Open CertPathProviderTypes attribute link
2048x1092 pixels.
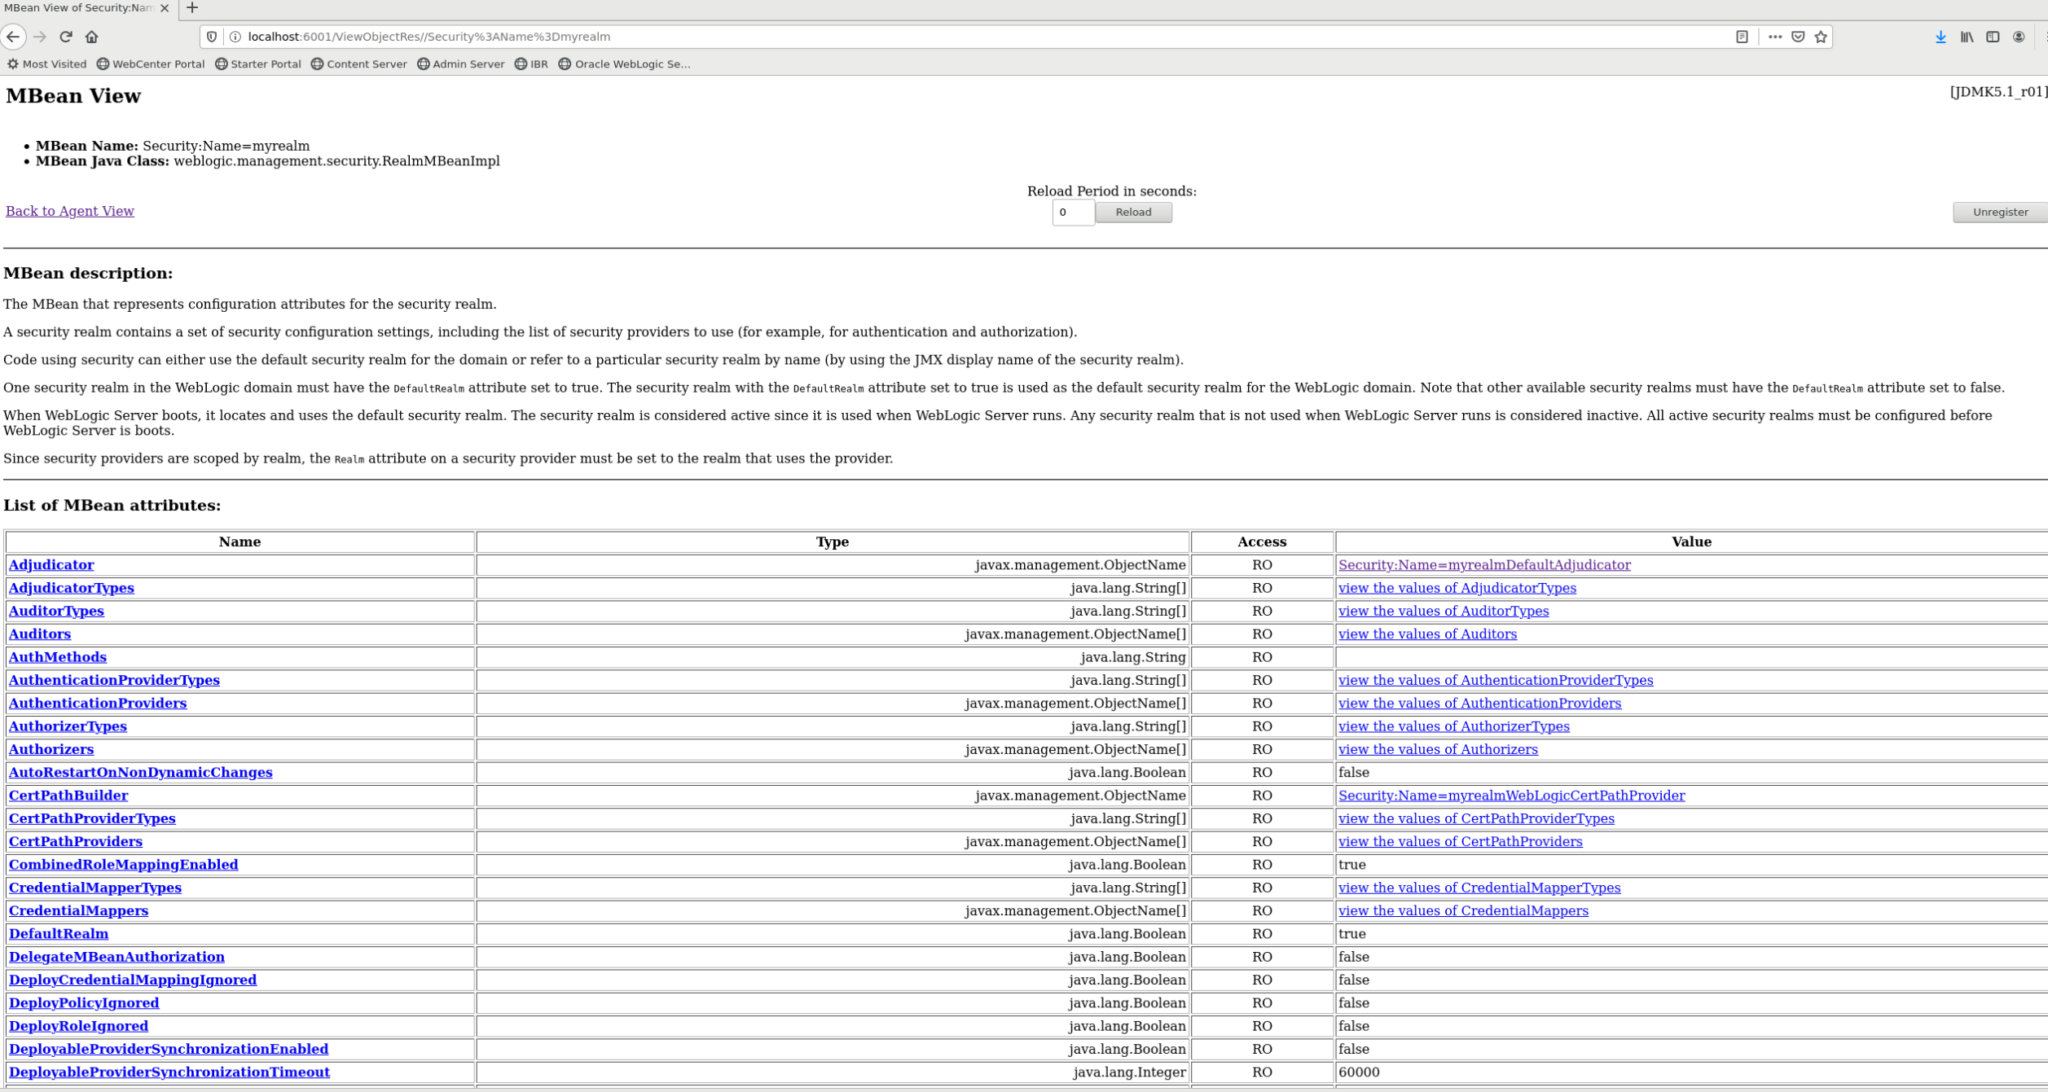[x=92, y=818]
